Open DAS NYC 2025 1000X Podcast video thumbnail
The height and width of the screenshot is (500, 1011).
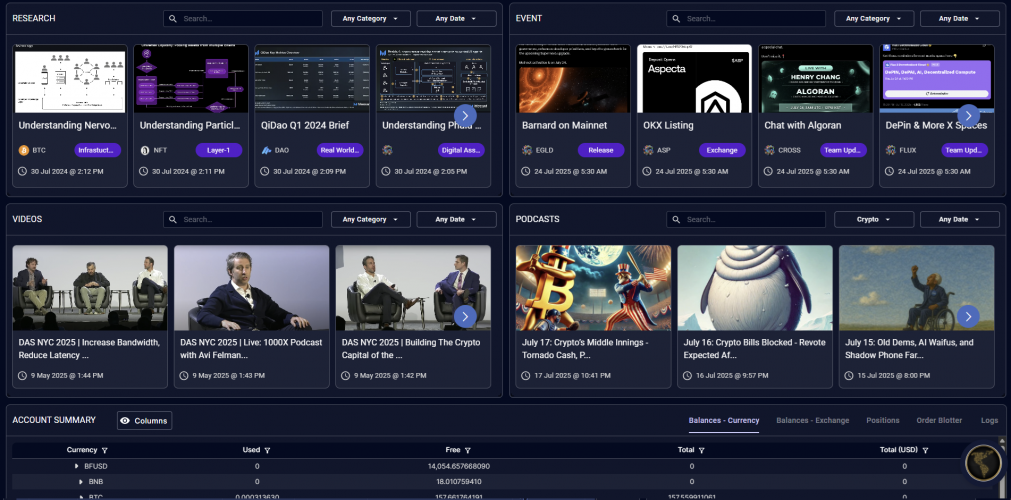pyautogui.click(x=251, y=288)
